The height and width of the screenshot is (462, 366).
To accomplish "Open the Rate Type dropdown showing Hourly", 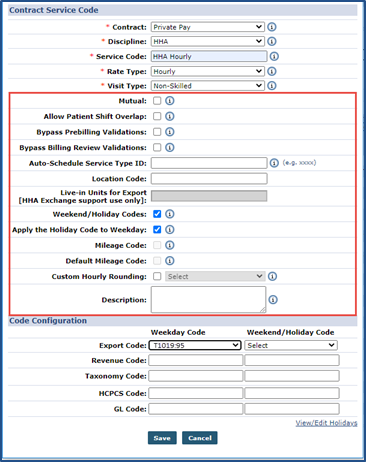I will coord(208,71).
